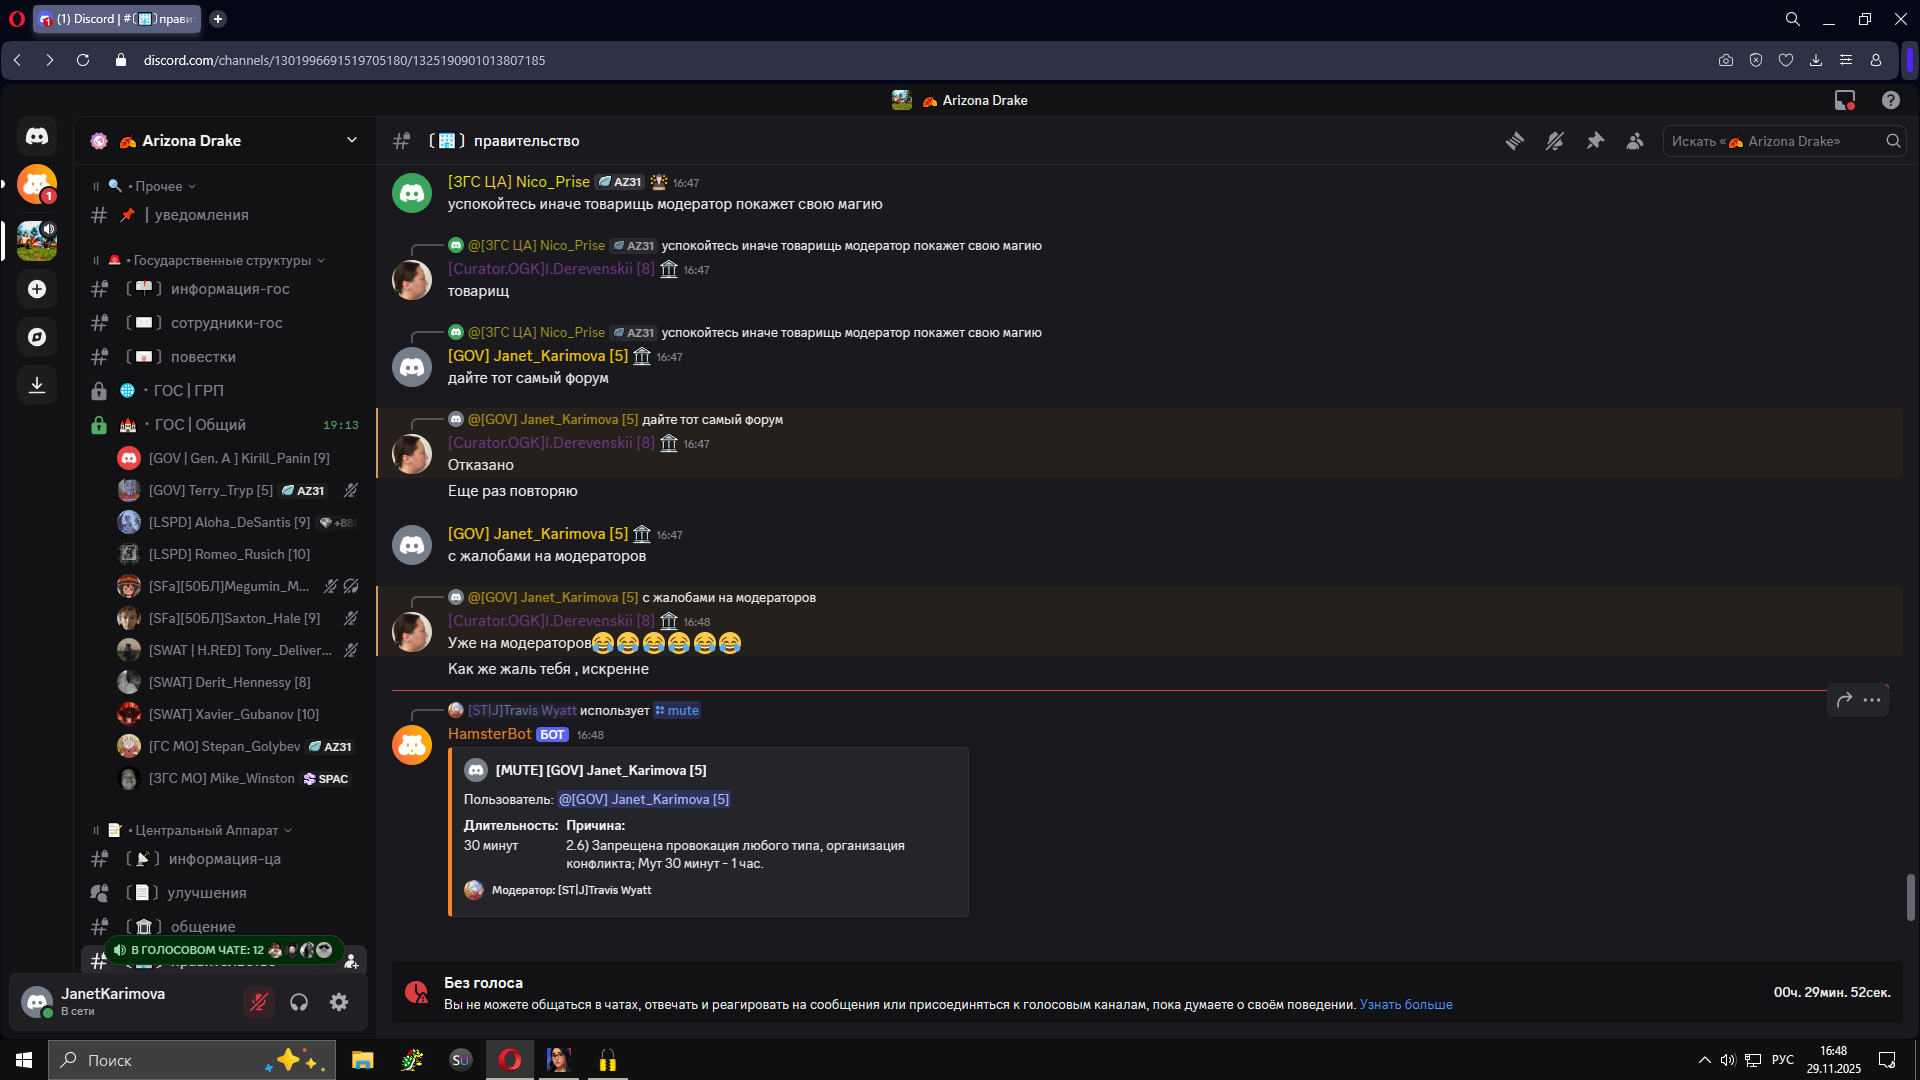Click the mute command link
The image size is (1920, 1080).
[678, 711]
